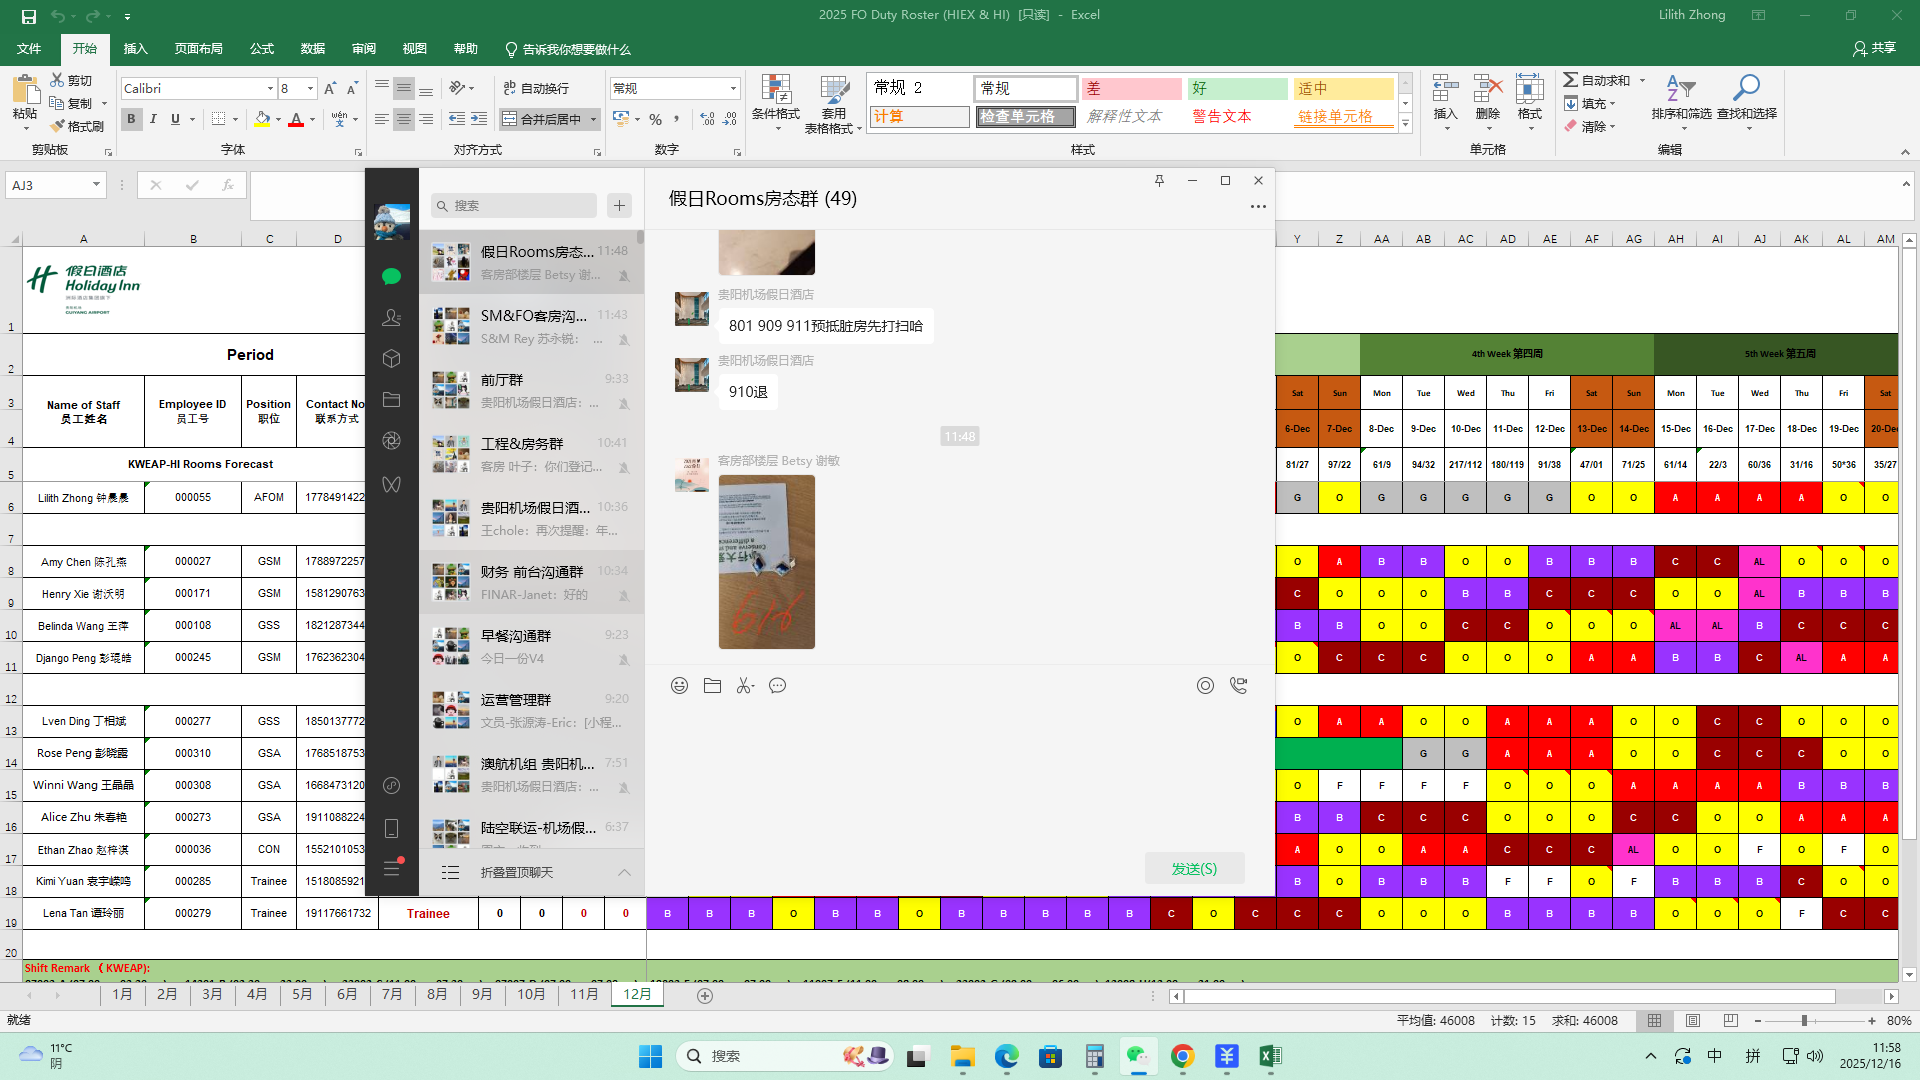This screenshot has width=1920, height=1080.
Task: Open Moments aperture icon in WeChat sidebar
Action: tap(391, 441)
